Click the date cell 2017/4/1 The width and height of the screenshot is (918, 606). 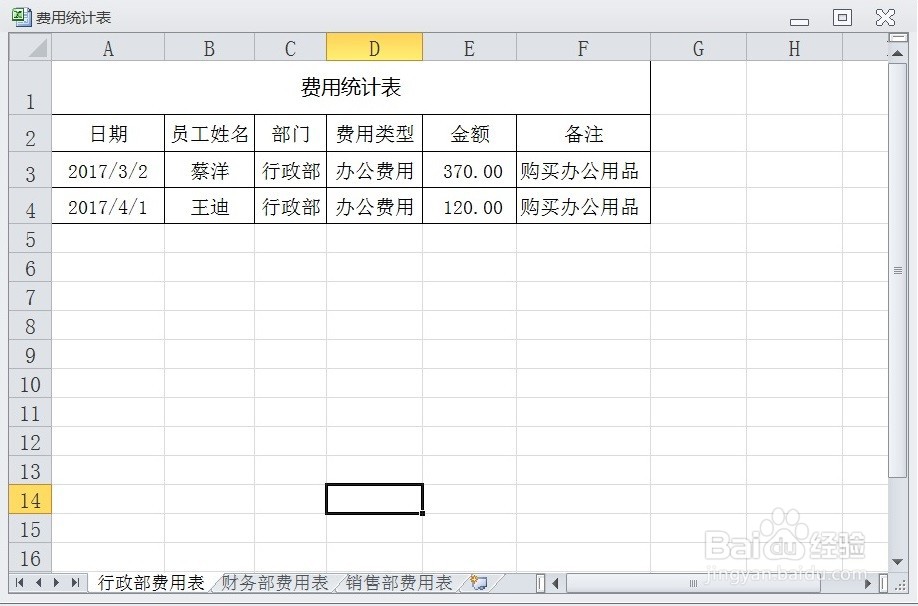[108, 206]
